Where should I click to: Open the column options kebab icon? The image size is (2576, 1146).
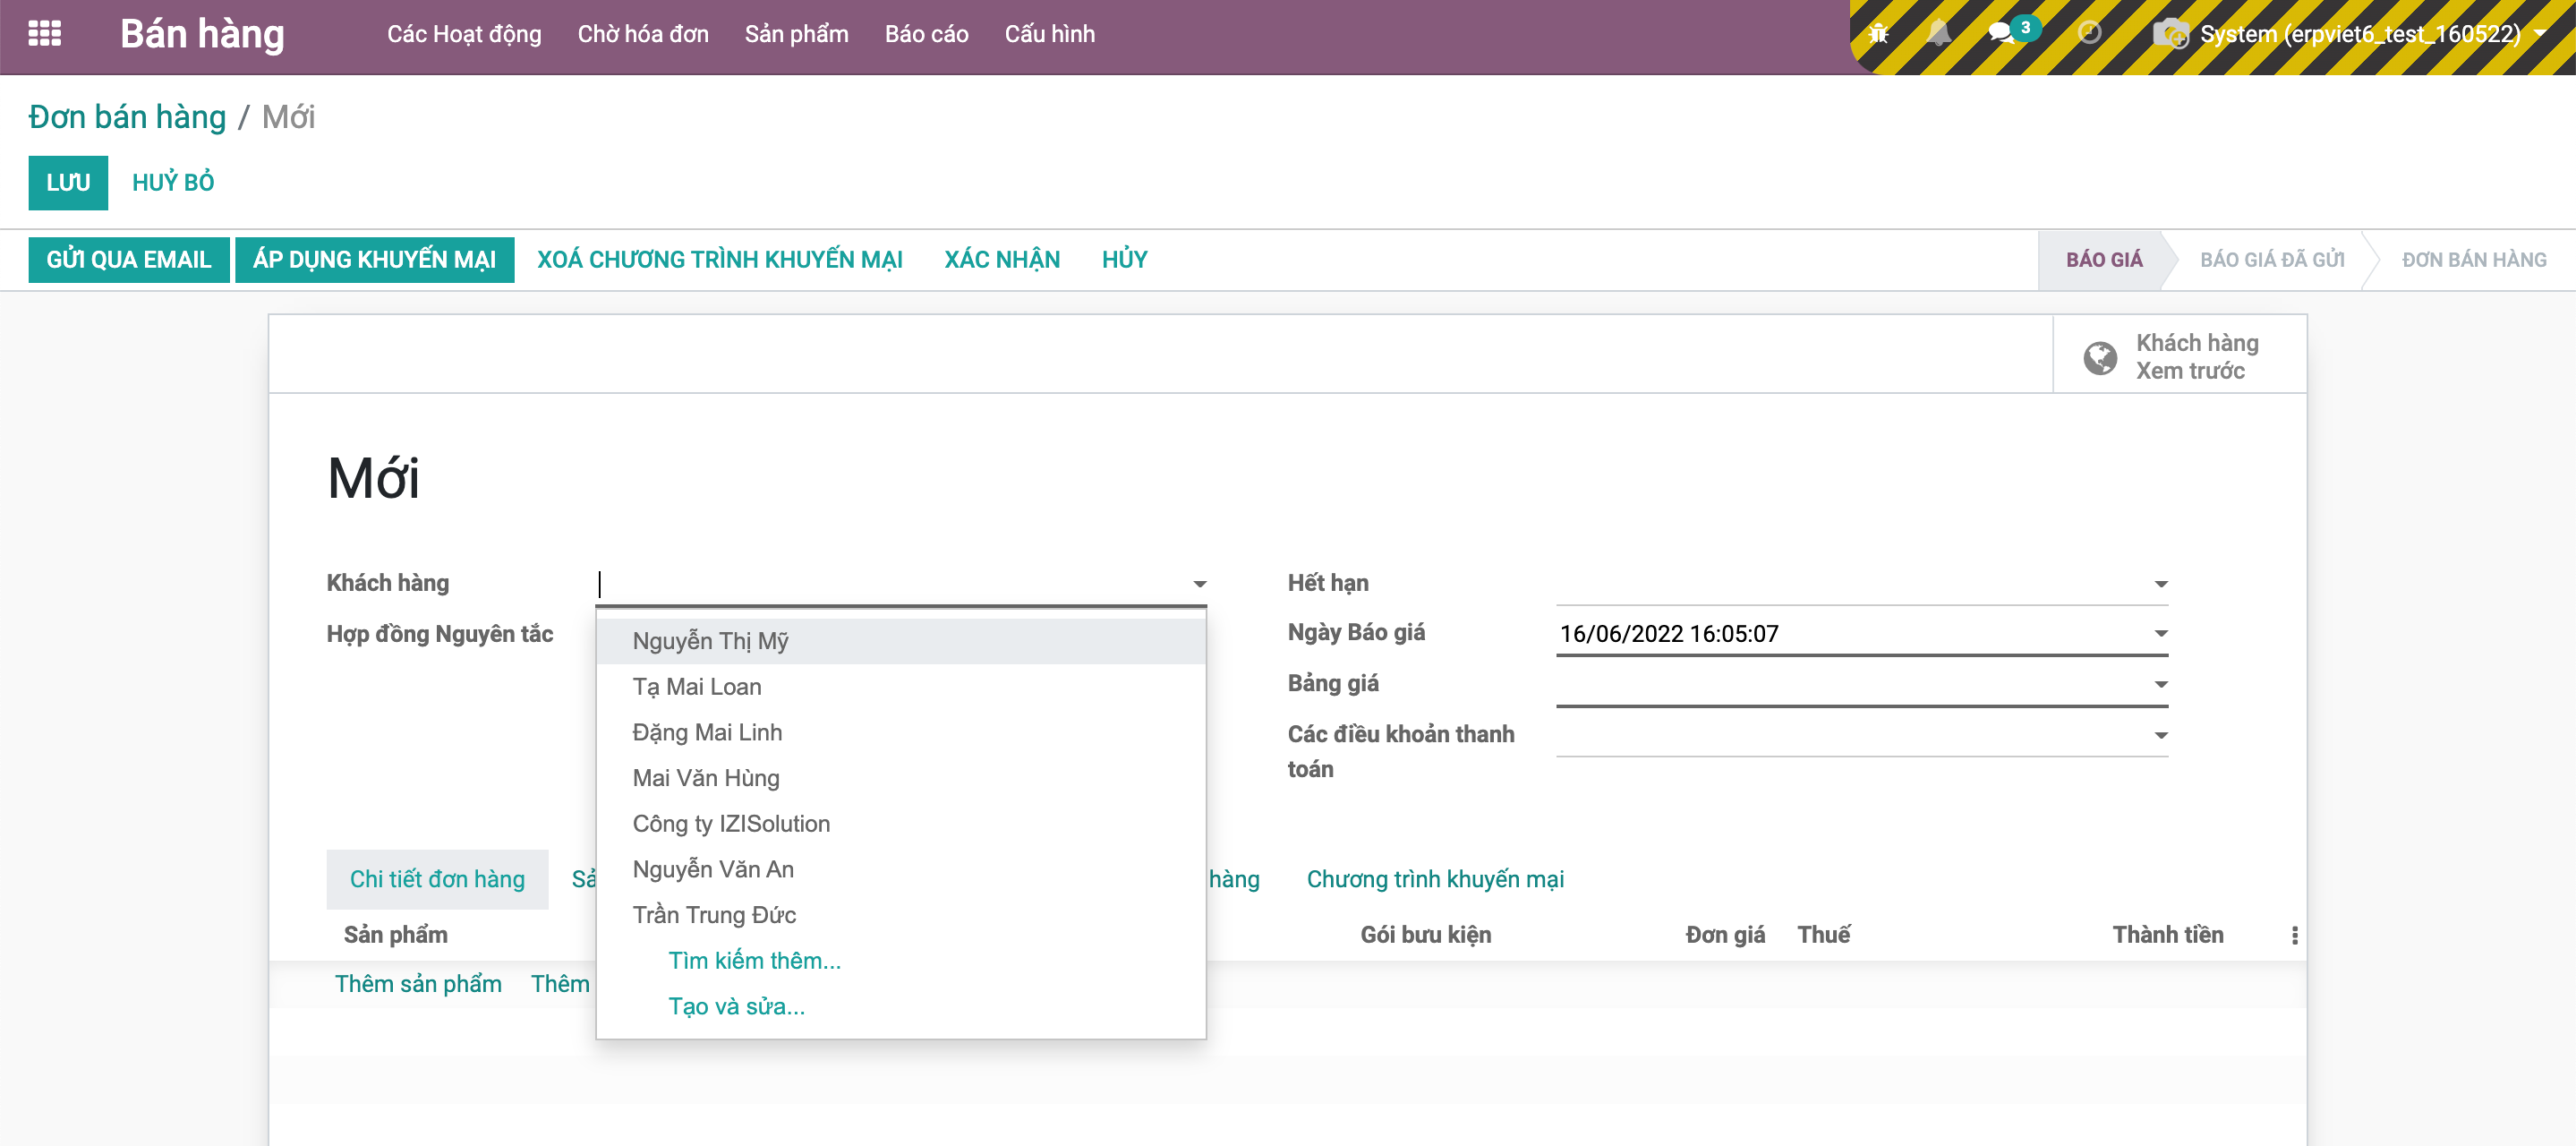click(2294, 935)
